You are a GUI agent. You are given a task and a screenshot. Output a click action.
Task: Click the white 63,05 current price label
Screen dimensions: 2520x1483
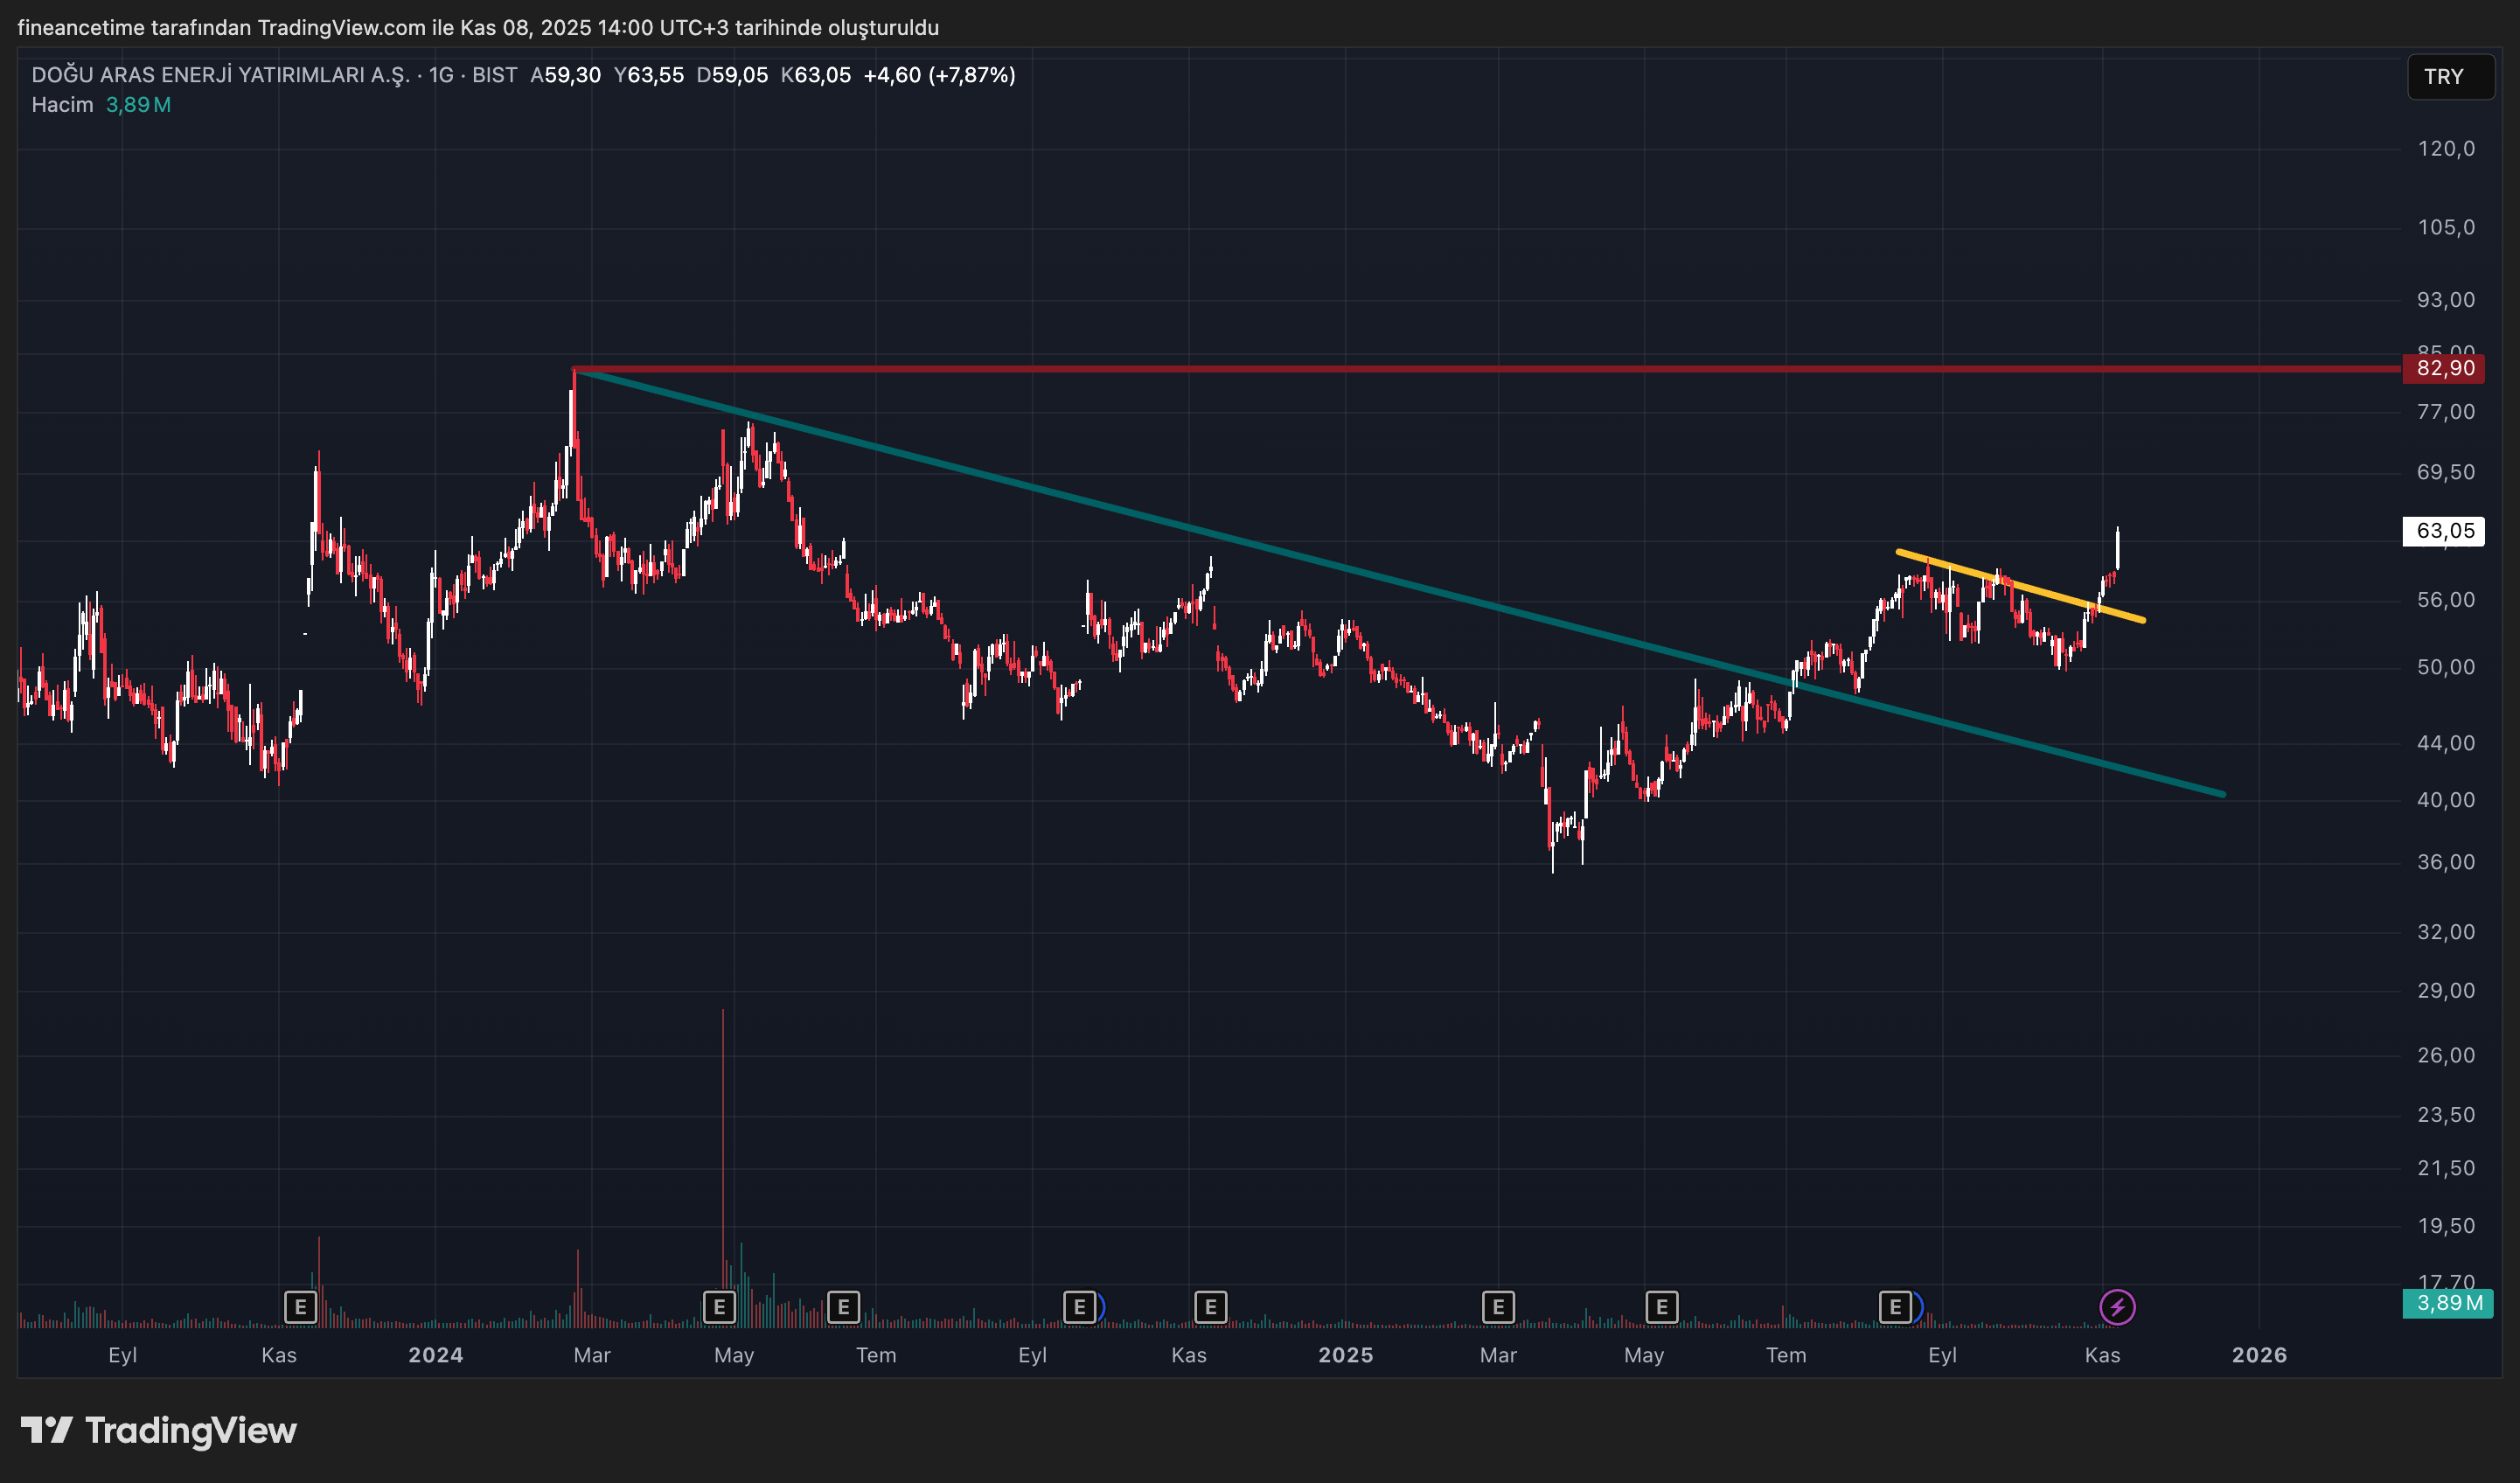pos(2444,531)
